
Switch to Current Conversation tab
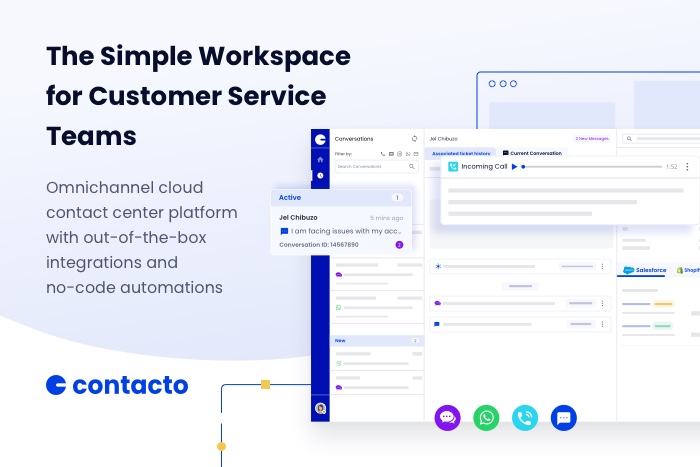point(532,153)
